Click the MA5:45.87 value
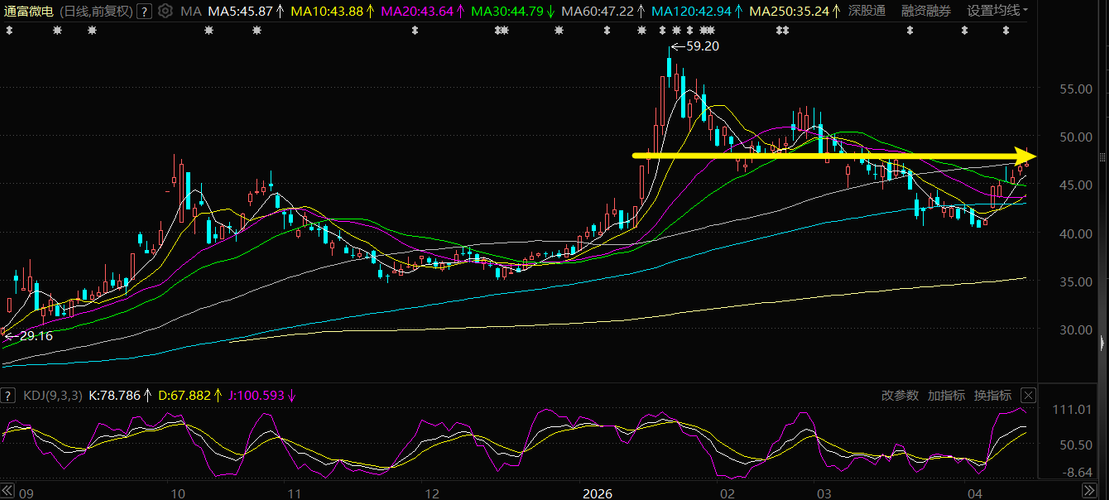The height and width of the screenshot is (500, 1109). 240,11
